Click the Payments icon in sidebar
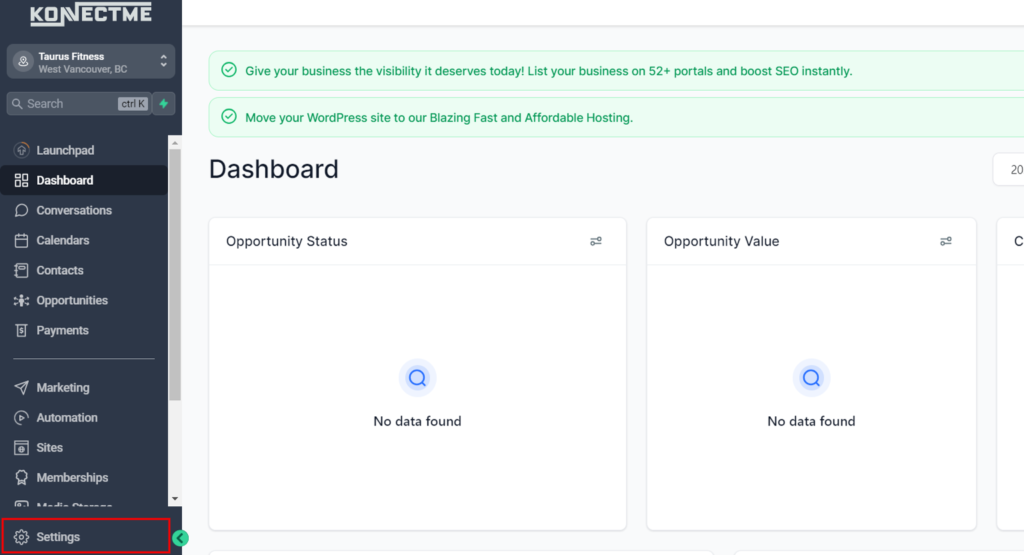 tap(21, 330)
